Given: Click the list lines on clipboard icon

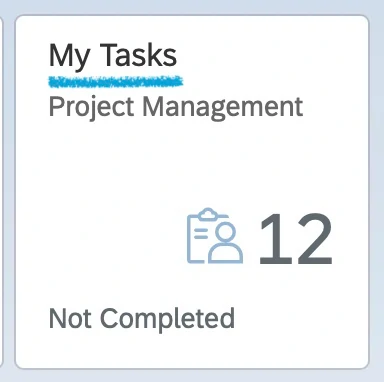Looking at the screenshot, I should click(x=201, y=233).
